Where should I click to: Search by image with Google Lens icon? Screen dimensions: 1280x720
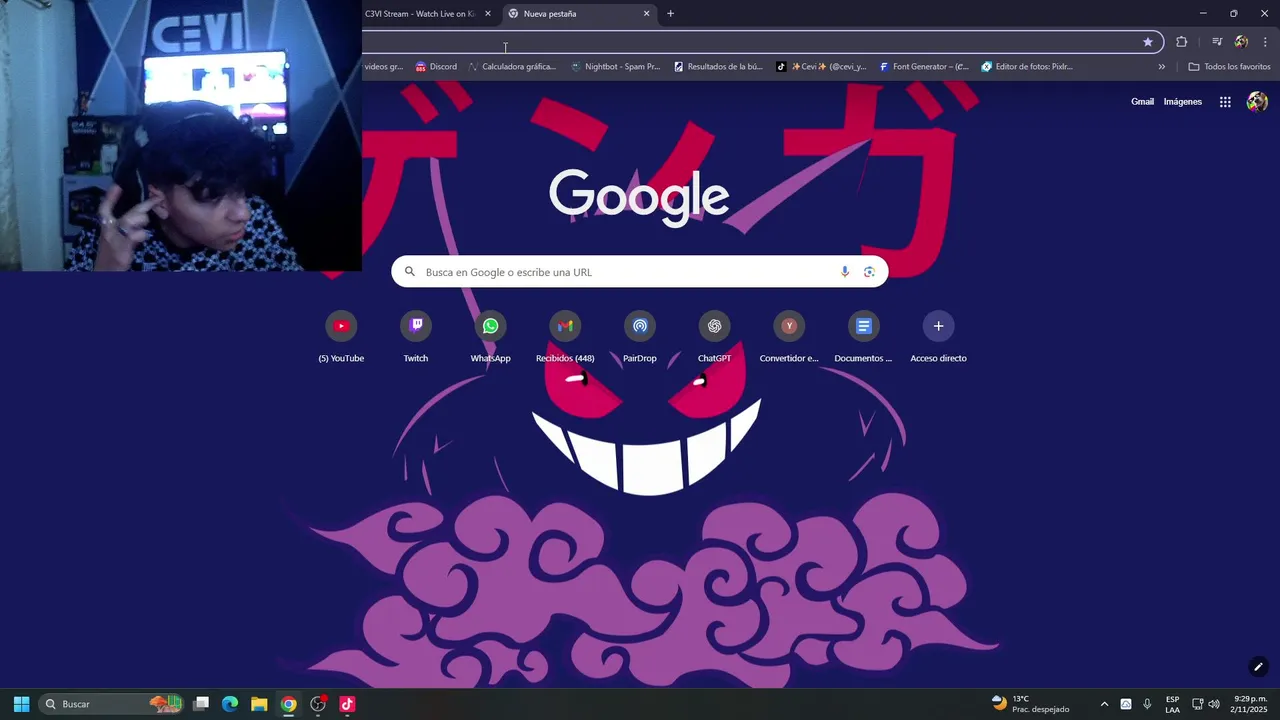point(869,272)
